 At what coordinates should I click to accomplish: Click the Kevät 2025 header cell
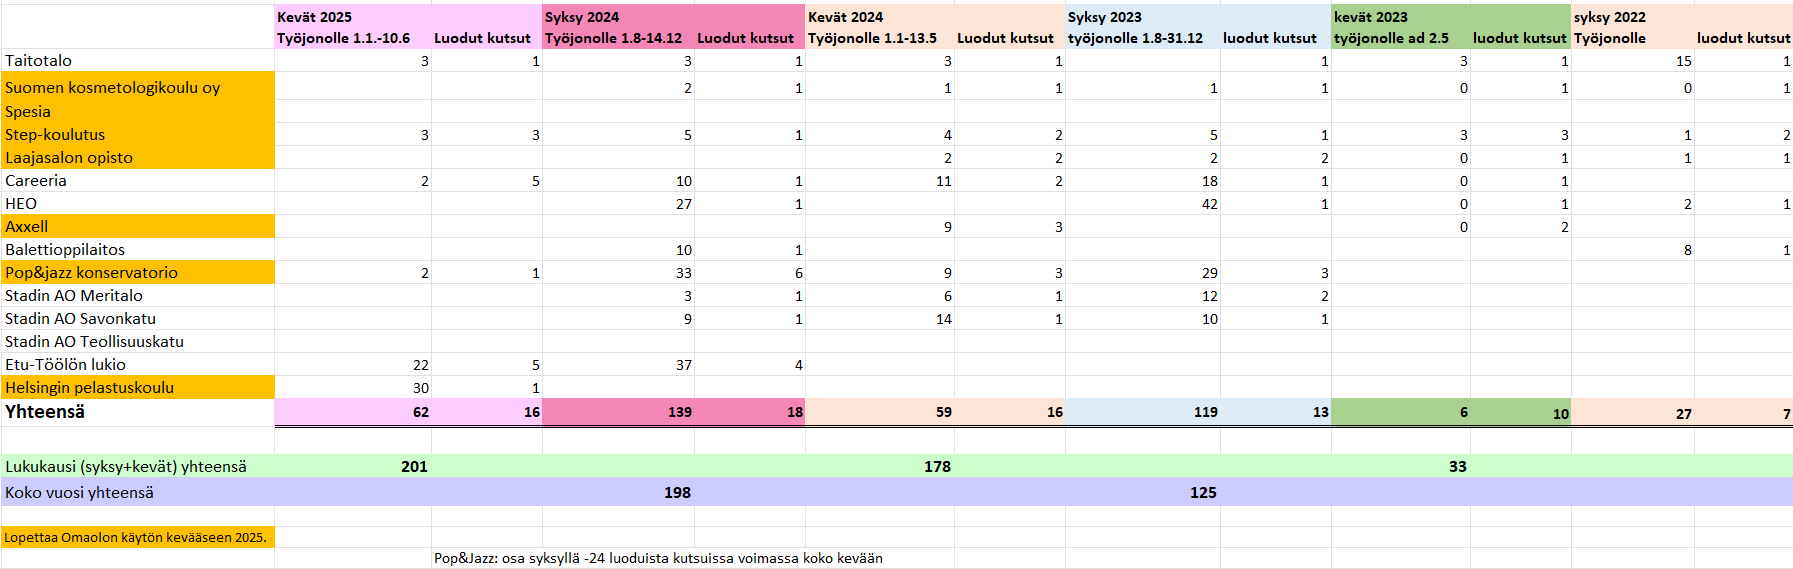(x=353, y=17)
